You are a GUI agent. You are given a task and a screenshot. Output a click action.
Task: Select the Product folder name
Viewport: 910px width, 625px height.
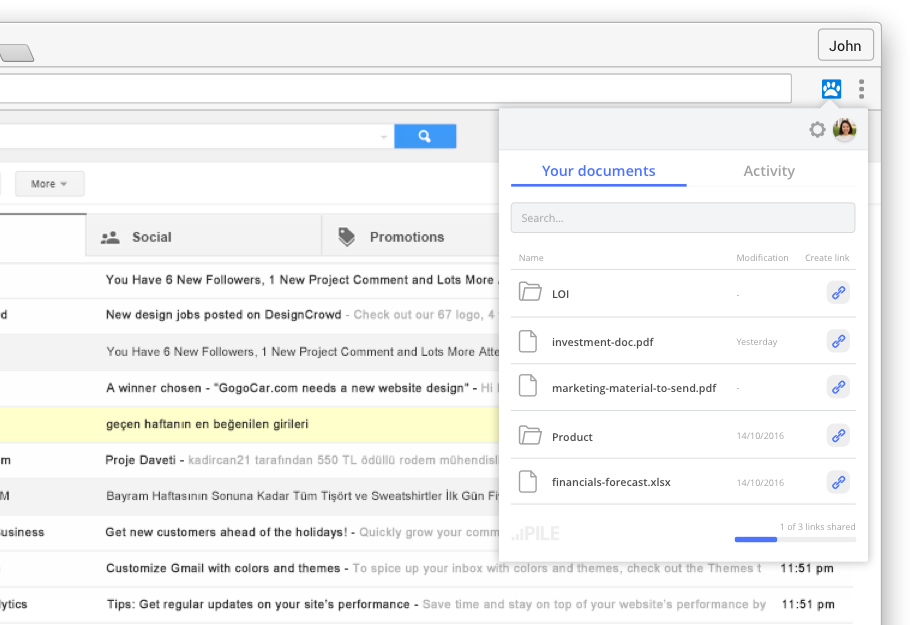pos(572,437)
